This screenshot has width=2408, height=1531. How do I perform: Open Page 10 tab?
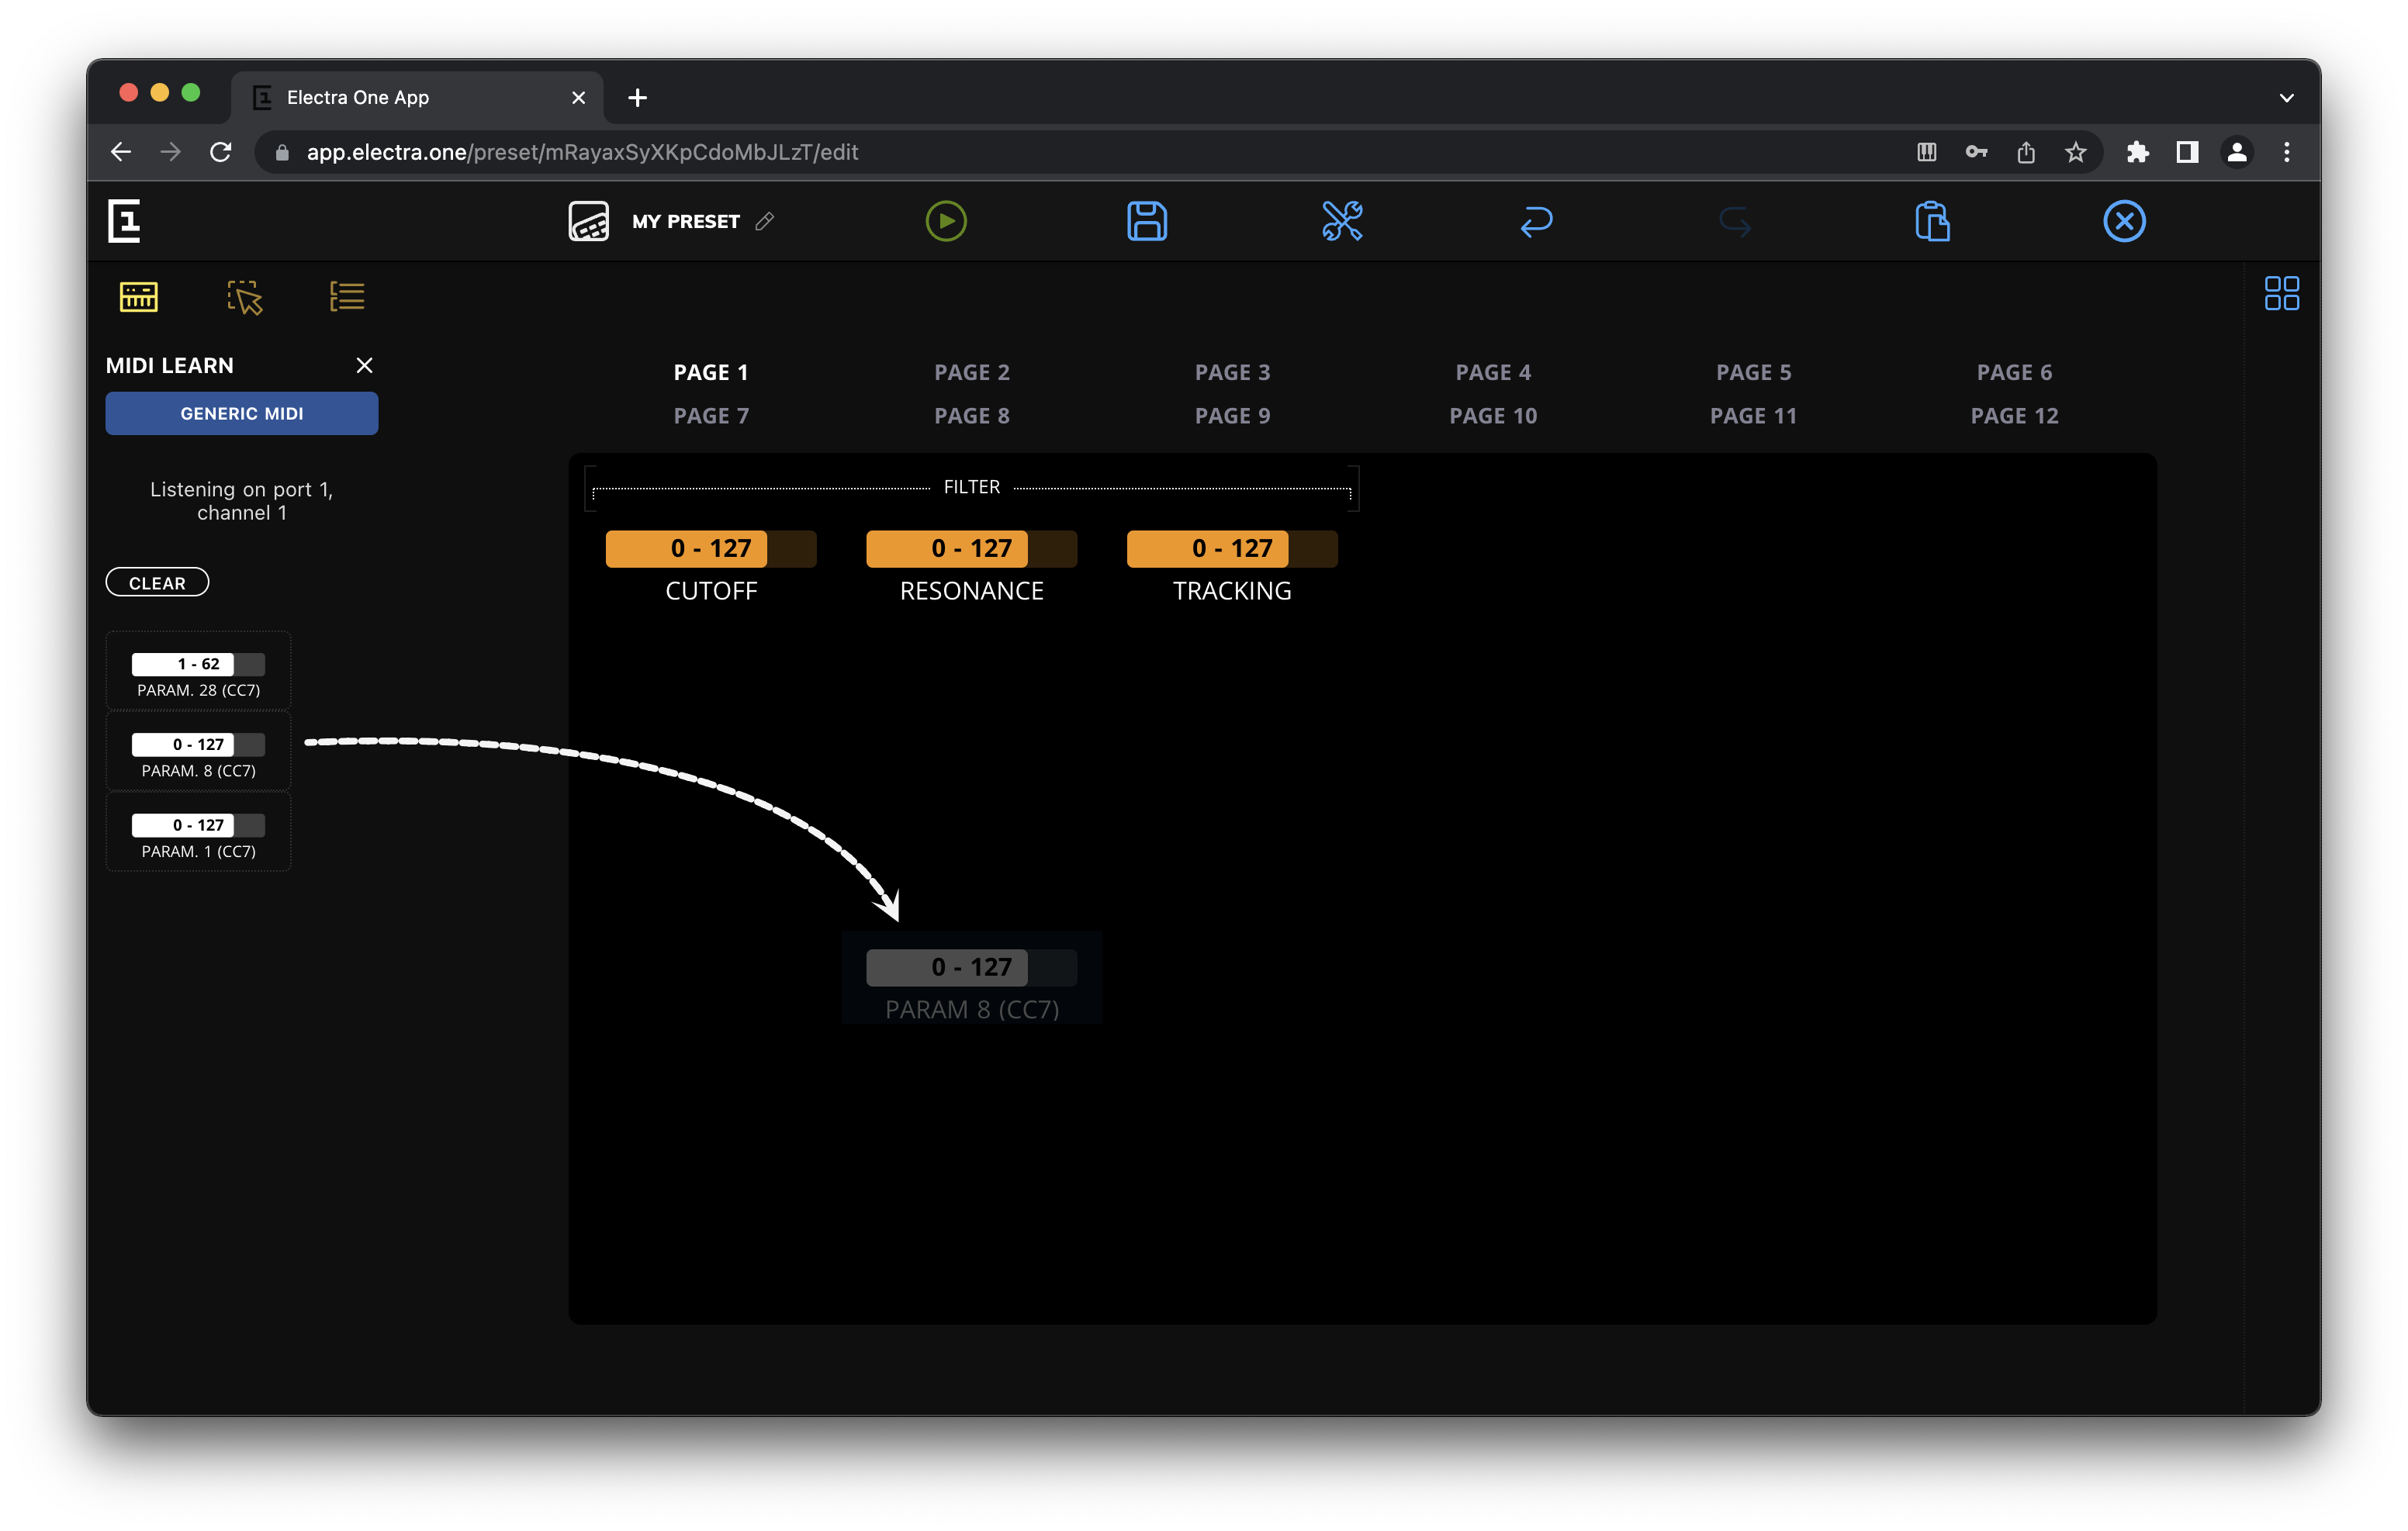pos(1492,416)
